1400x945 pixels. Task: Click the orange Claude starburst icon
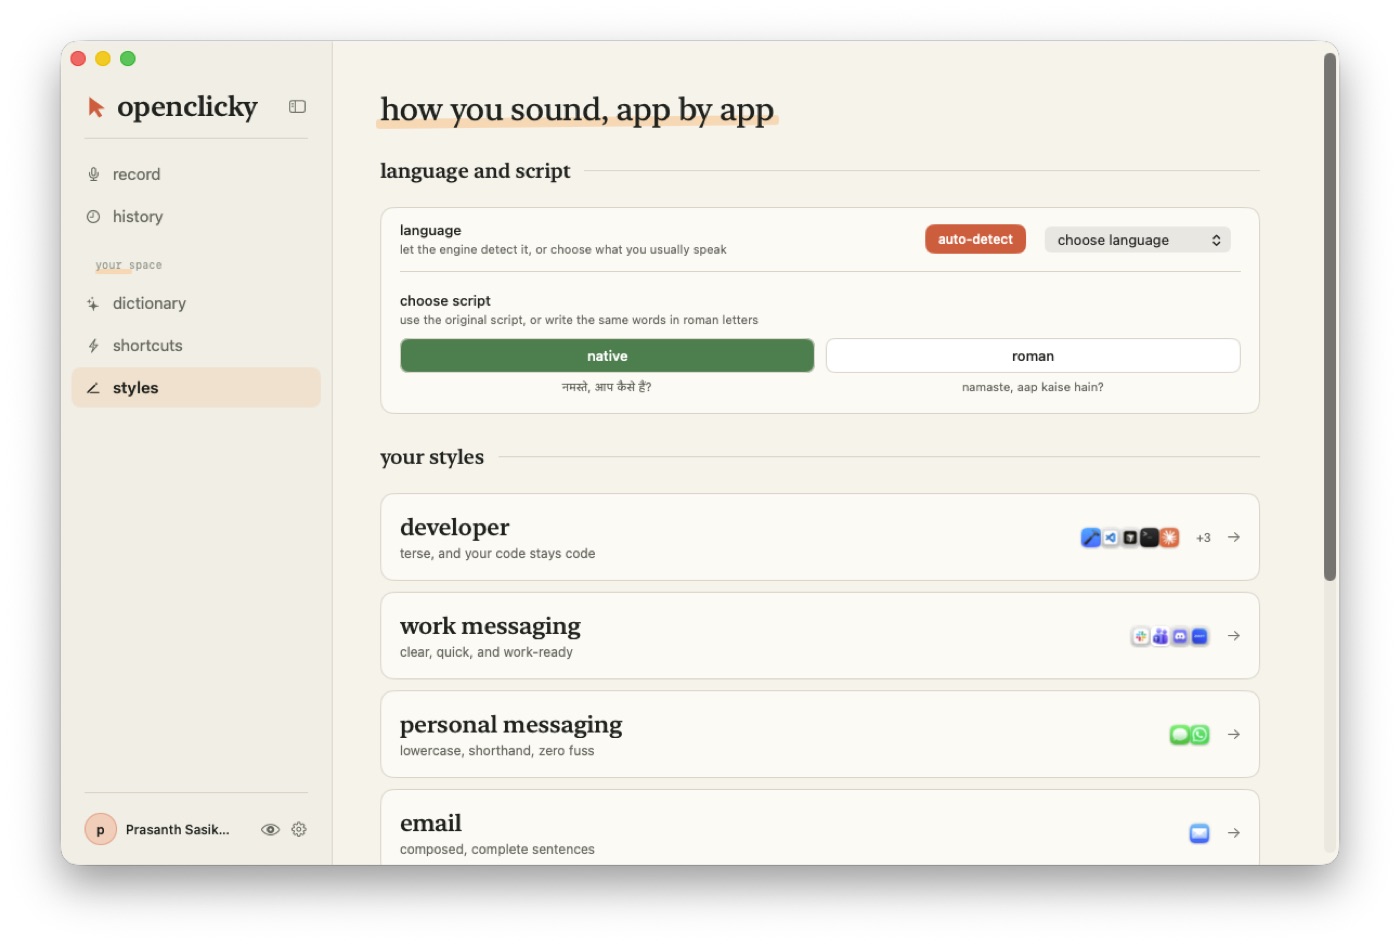click(1169, 538)
